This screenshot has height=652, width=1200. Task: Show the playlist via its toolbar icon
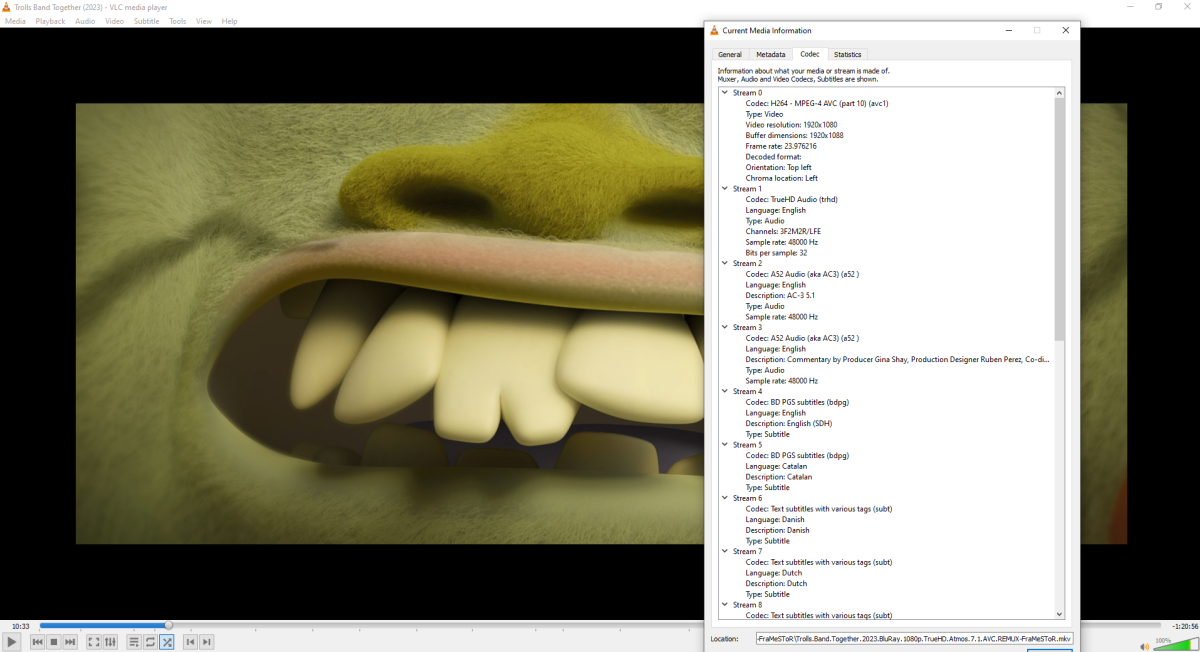(x=133, y=641)
